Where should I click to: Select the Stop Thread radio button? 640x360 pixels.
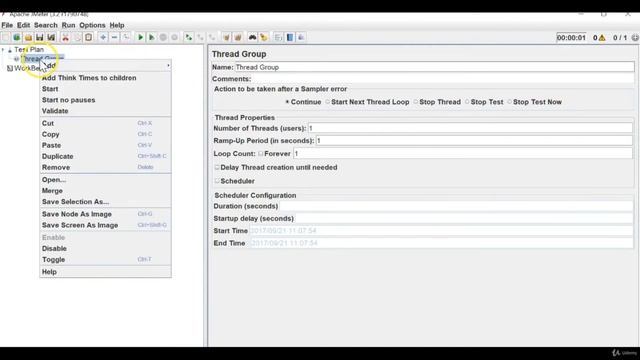tap(416, 102)
